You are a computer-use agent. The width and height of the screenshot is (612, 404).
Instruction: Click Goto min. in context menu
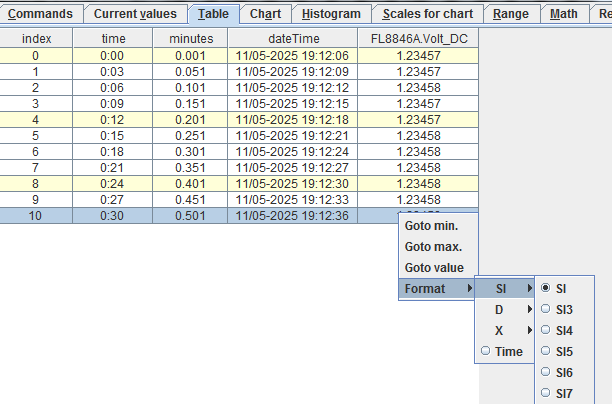click(431, 226)
